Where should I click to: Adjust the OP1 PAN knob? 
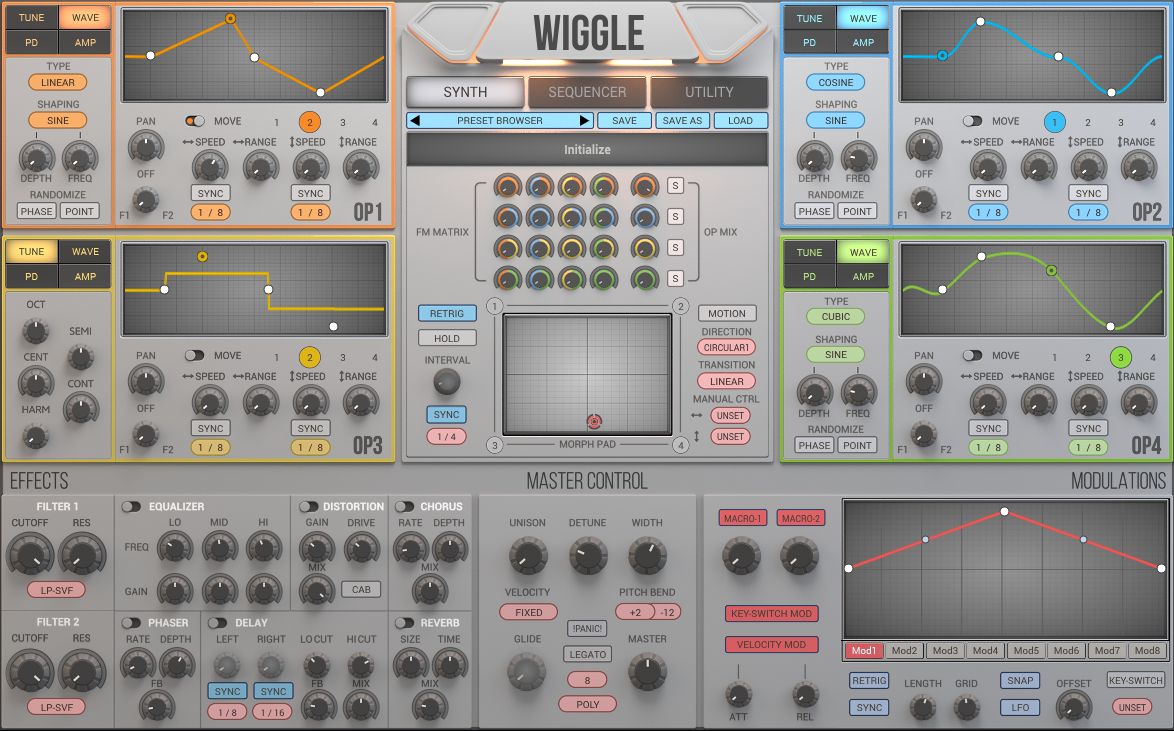click(146, 146)
